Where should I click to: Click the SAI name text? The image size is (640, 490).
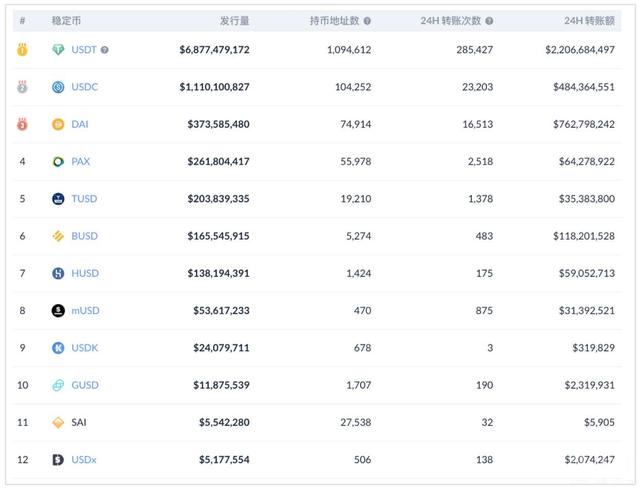tap(79, 422)
